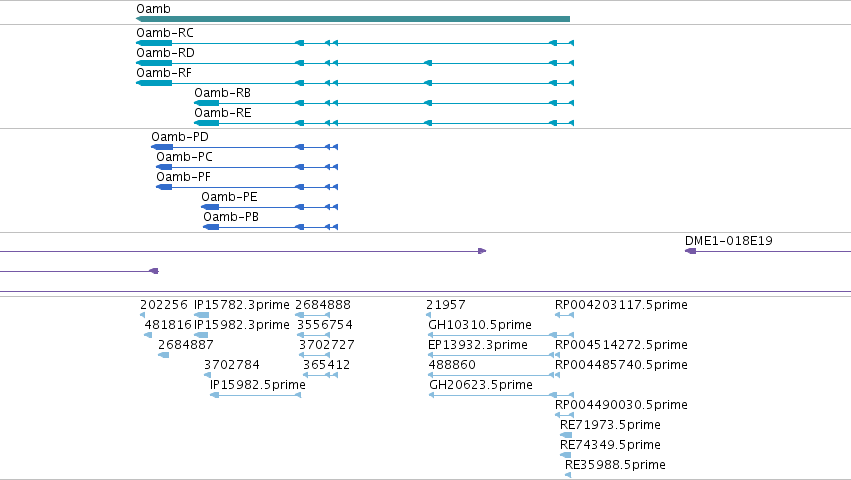Select the Oamb-RC transcript label

coord(164,33)
